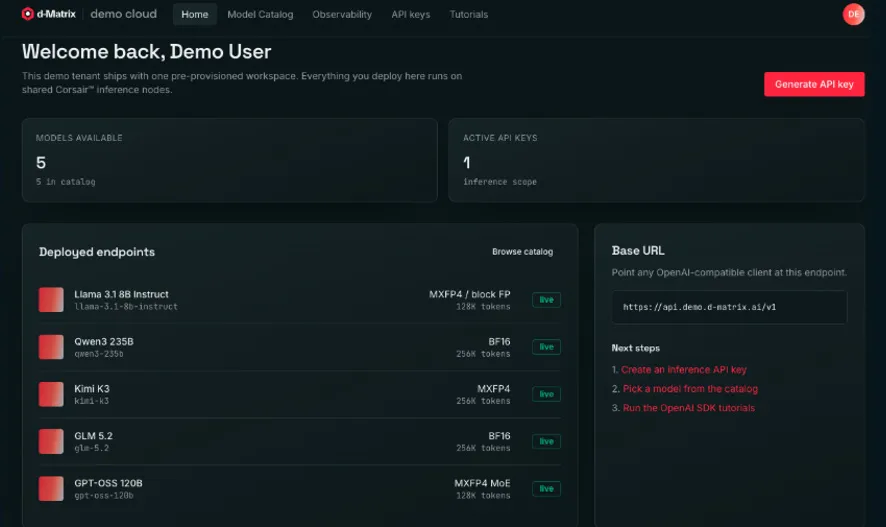
Task: Click the Active API Keys card
Action: coord(656,160)
